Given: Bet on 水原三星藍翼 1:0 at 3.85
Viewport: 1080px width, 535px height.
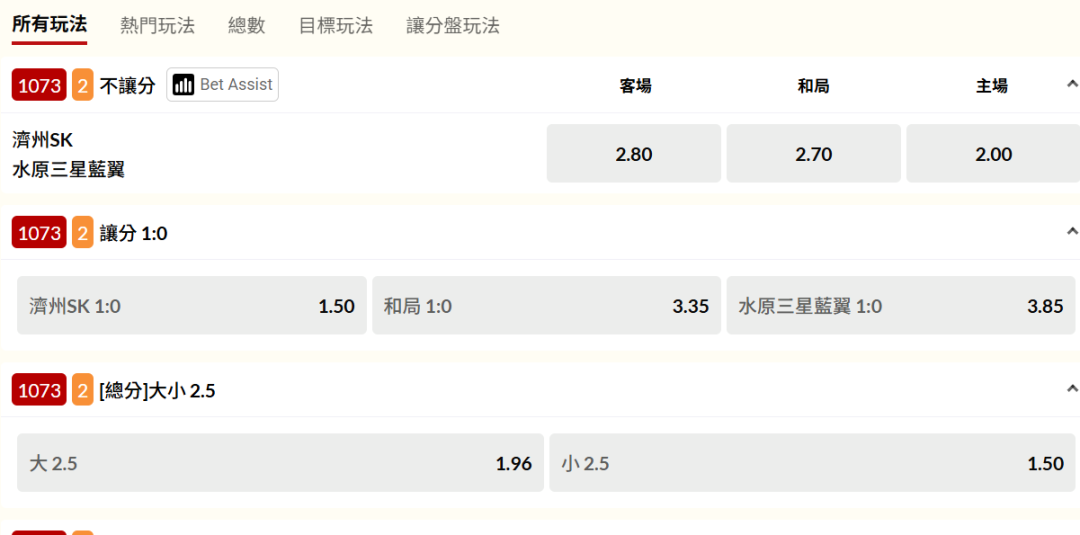Looking at the screenshot, I should 900,306.
